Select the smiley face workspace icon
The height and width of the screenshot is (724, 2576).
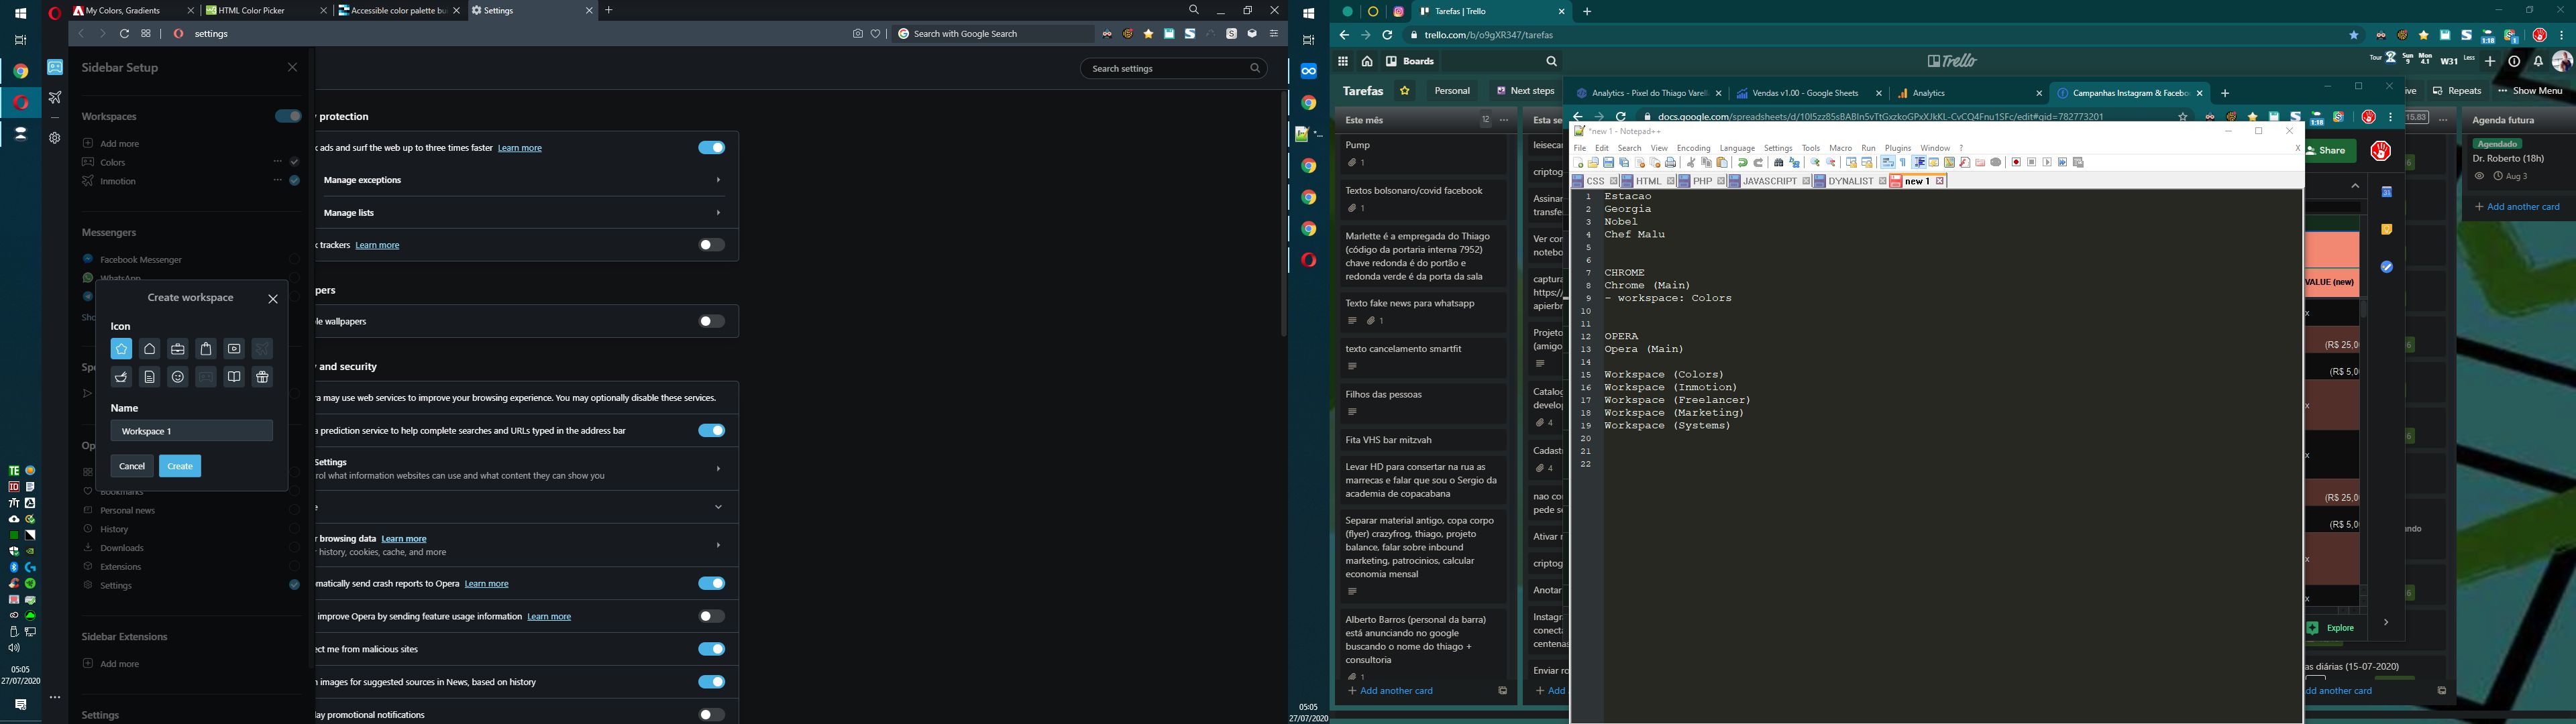(178, 377)
